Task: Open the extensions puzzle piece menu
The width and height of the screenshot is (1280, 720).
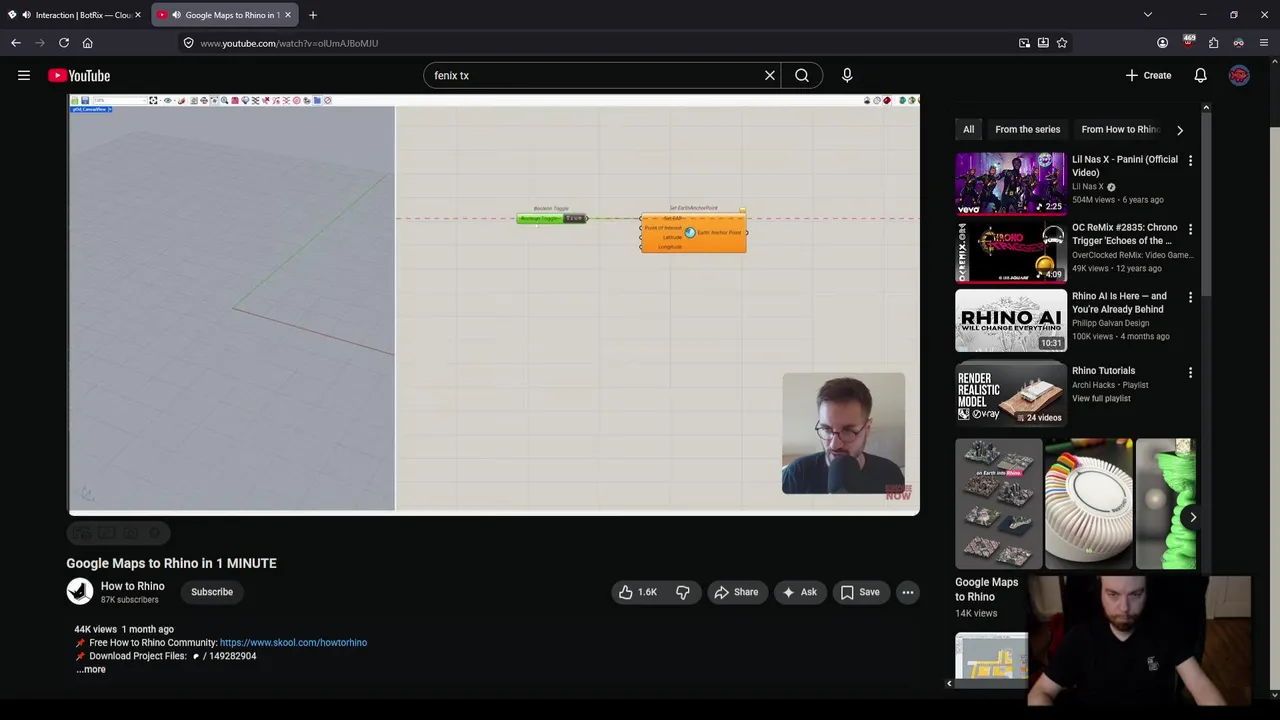Action: click(1213, 43)
